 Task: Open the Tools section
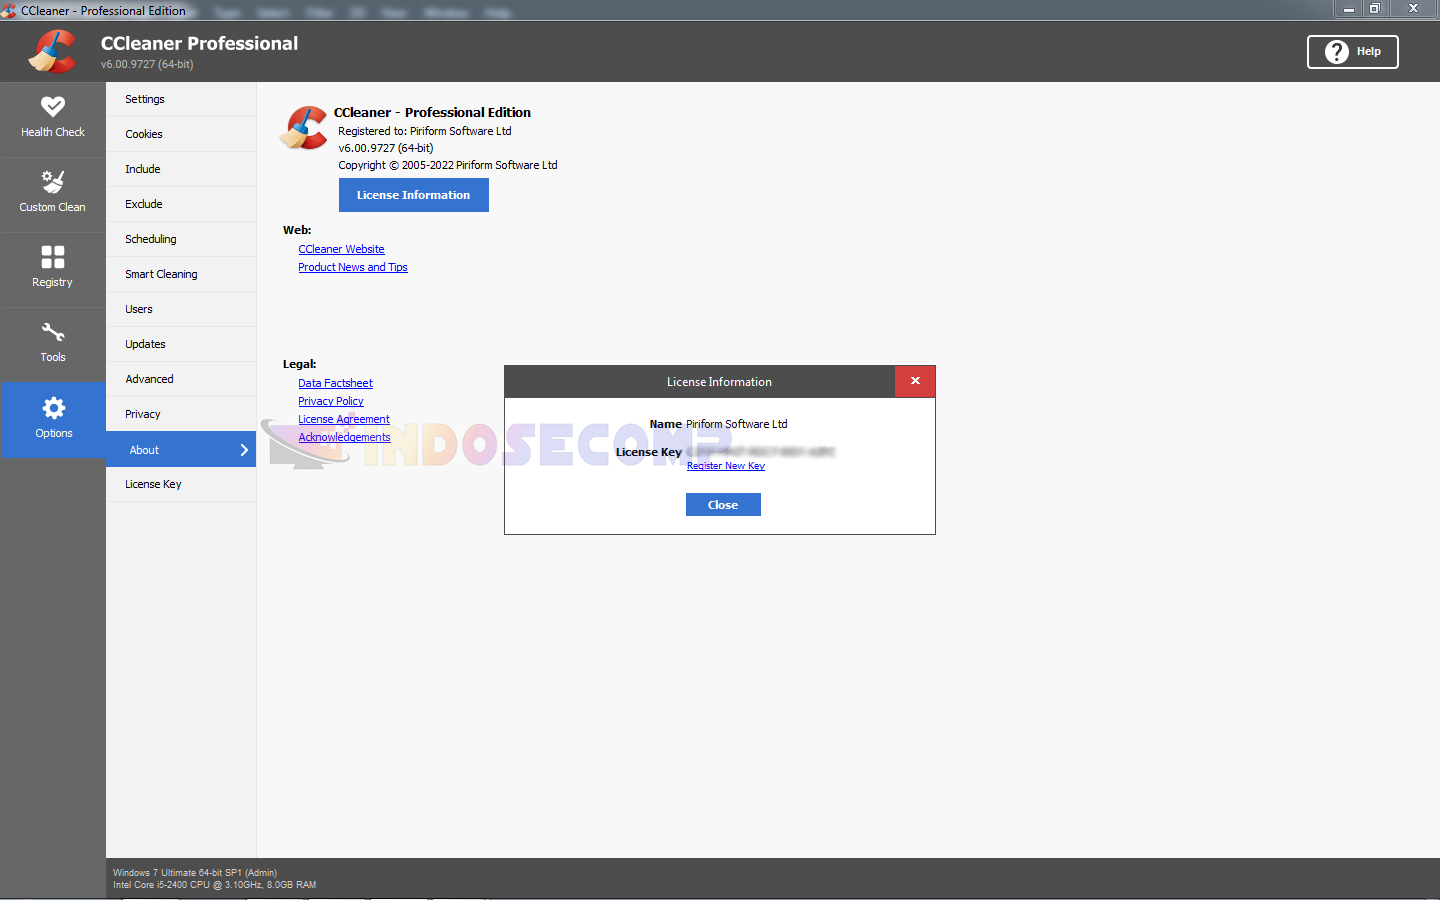point(53,344)
